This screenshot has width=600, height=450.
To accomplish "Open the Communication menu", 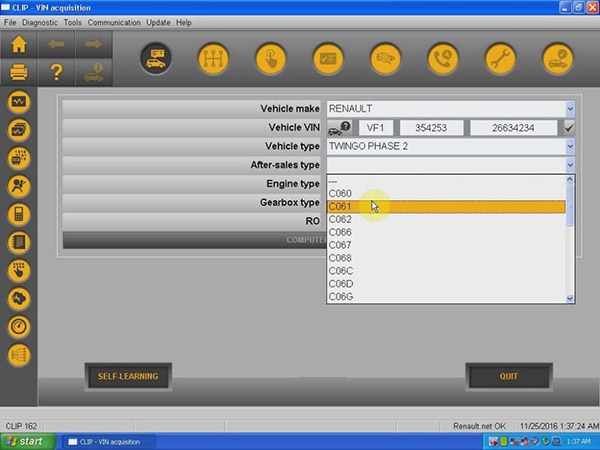I will pos(114,22).
